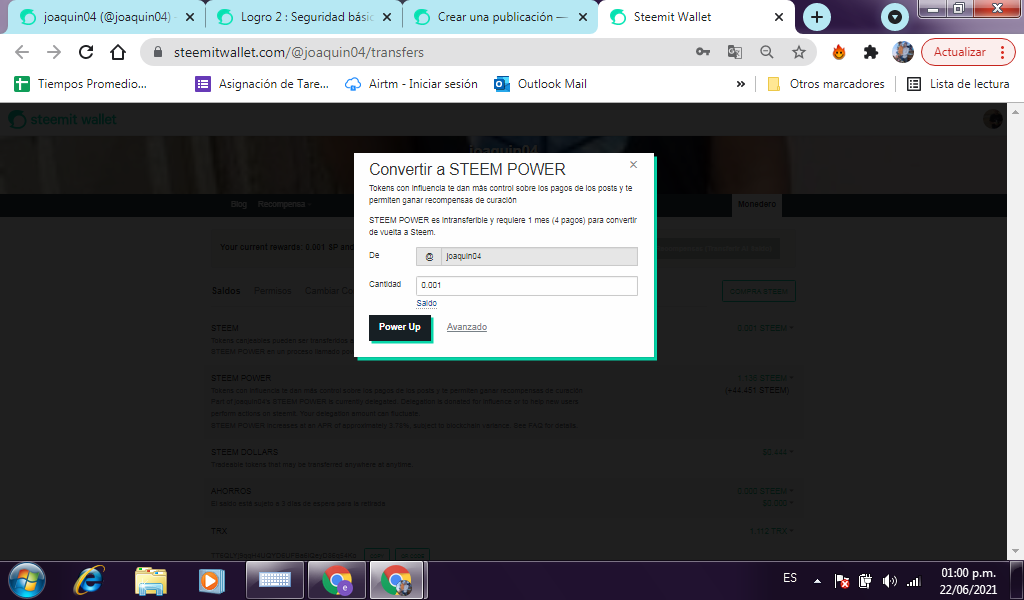Expand the $0.444 Steem Dollars dropdown

778,452
